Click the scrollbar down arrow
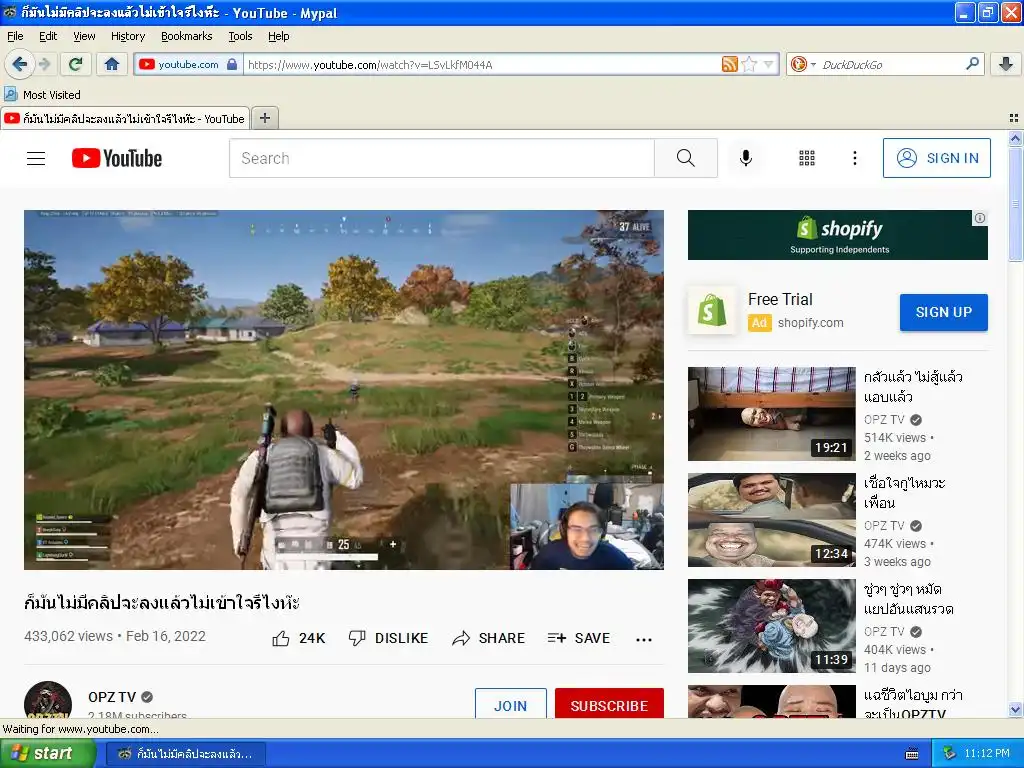1024x768 pixels. click(x=1015, y=709)
